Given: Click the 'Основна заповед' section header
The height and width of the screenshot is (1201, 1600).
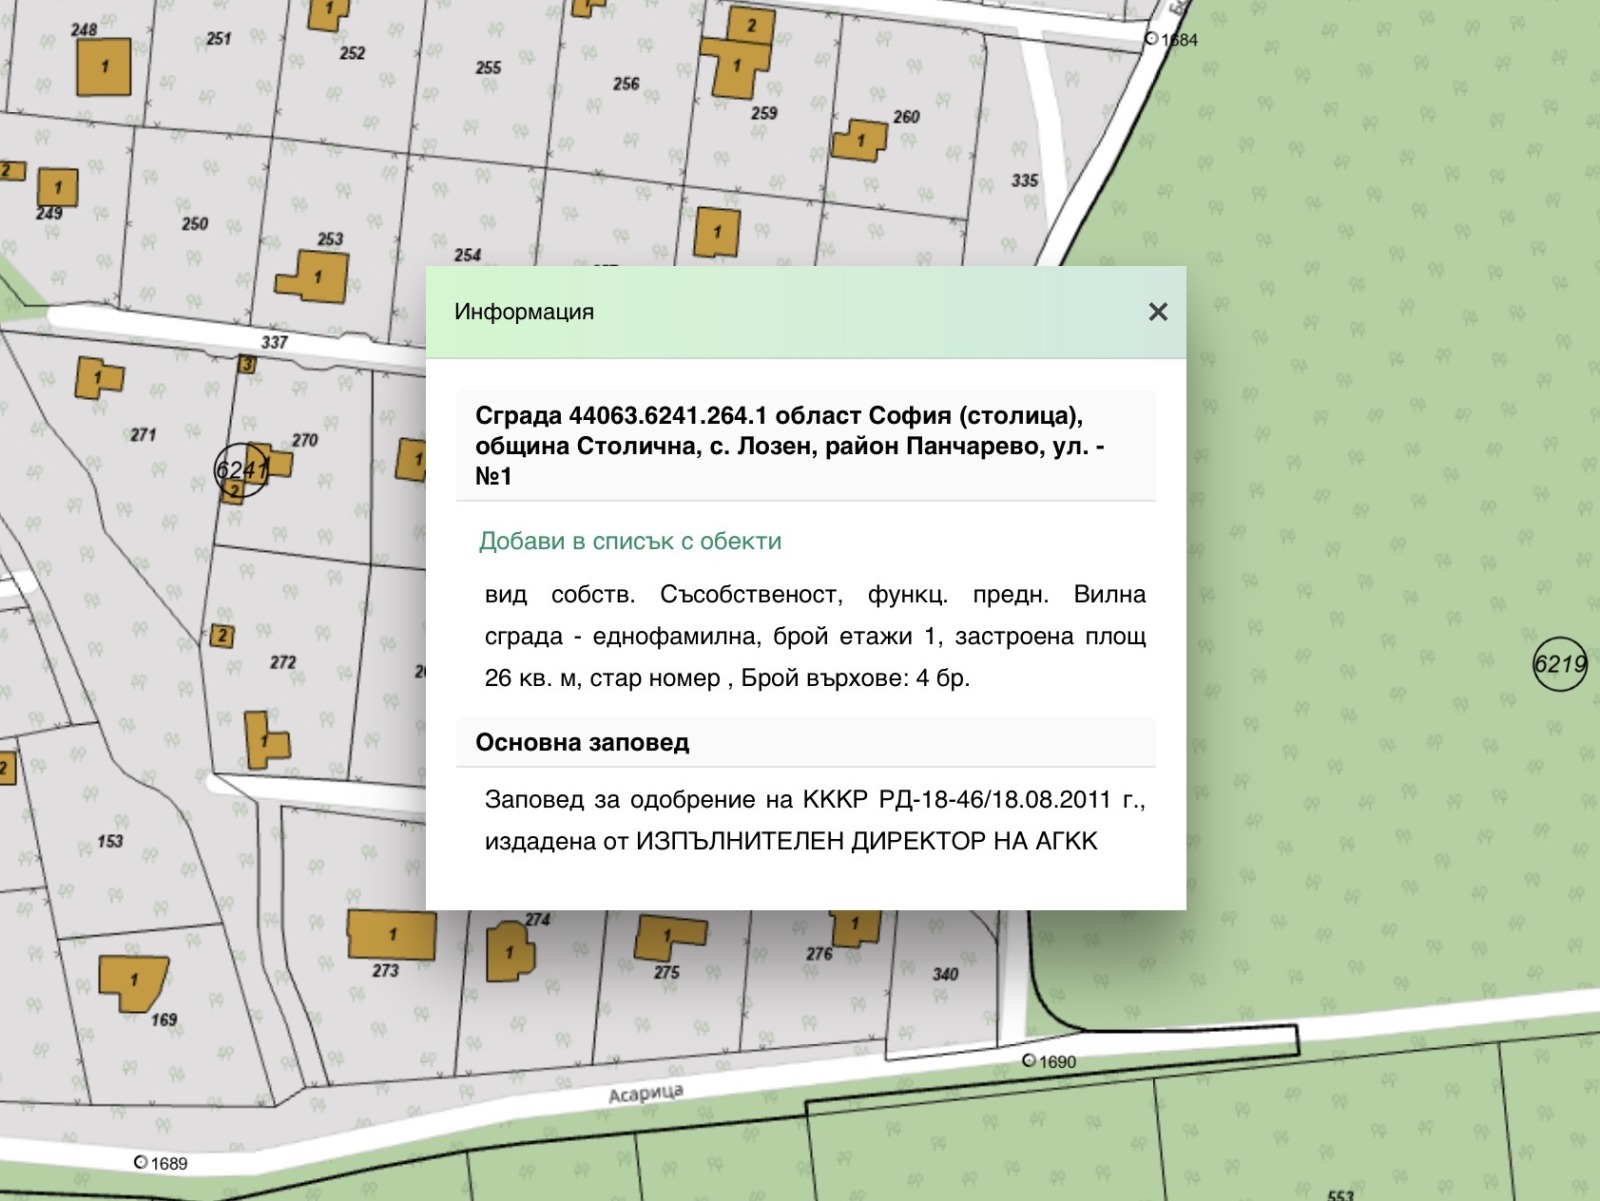Looking at the screenshot, I should [x=582, y=743].
